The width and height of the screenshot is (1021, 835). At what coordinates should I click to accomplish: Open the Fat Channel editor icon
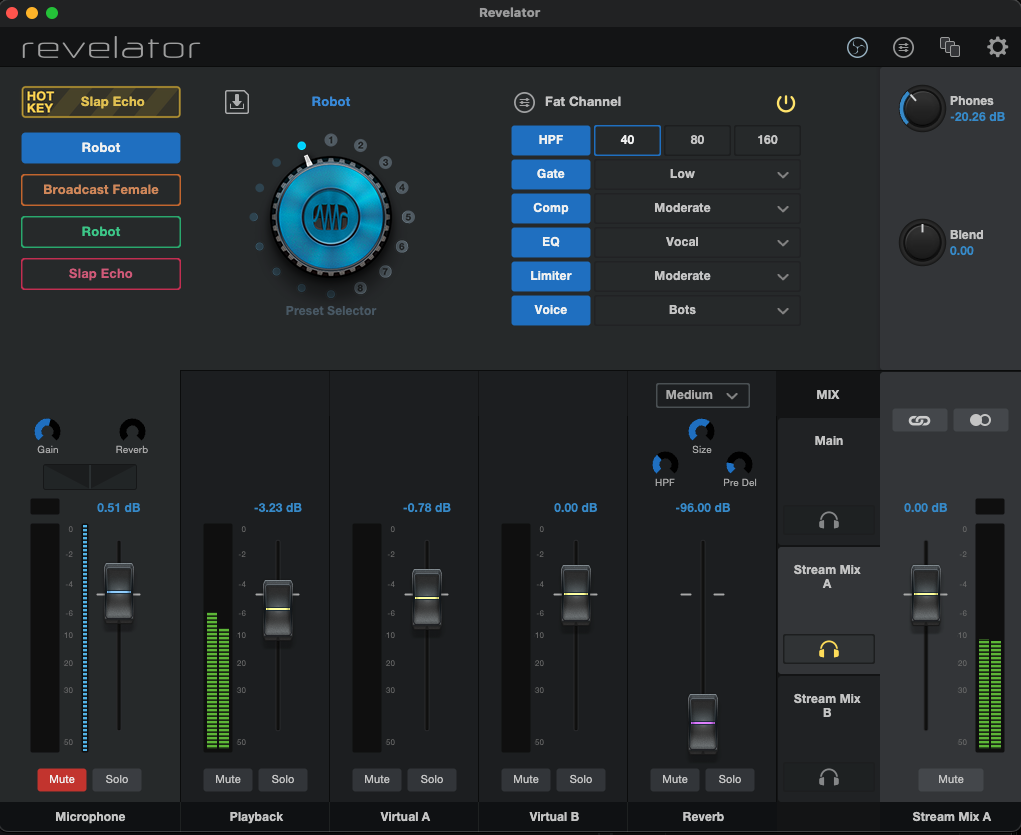tap(524, 102)
